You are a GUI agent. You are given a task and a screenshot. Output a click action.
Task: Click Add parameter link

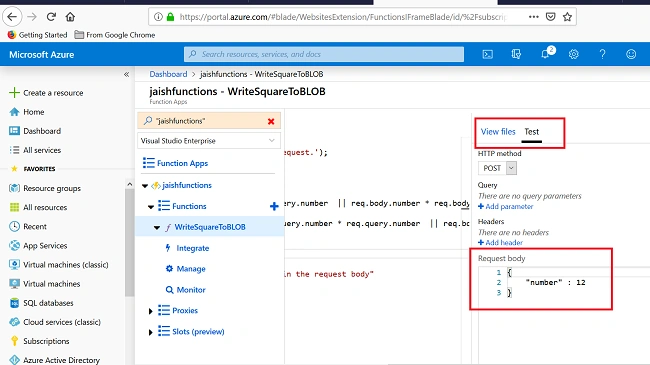[505, 207]
